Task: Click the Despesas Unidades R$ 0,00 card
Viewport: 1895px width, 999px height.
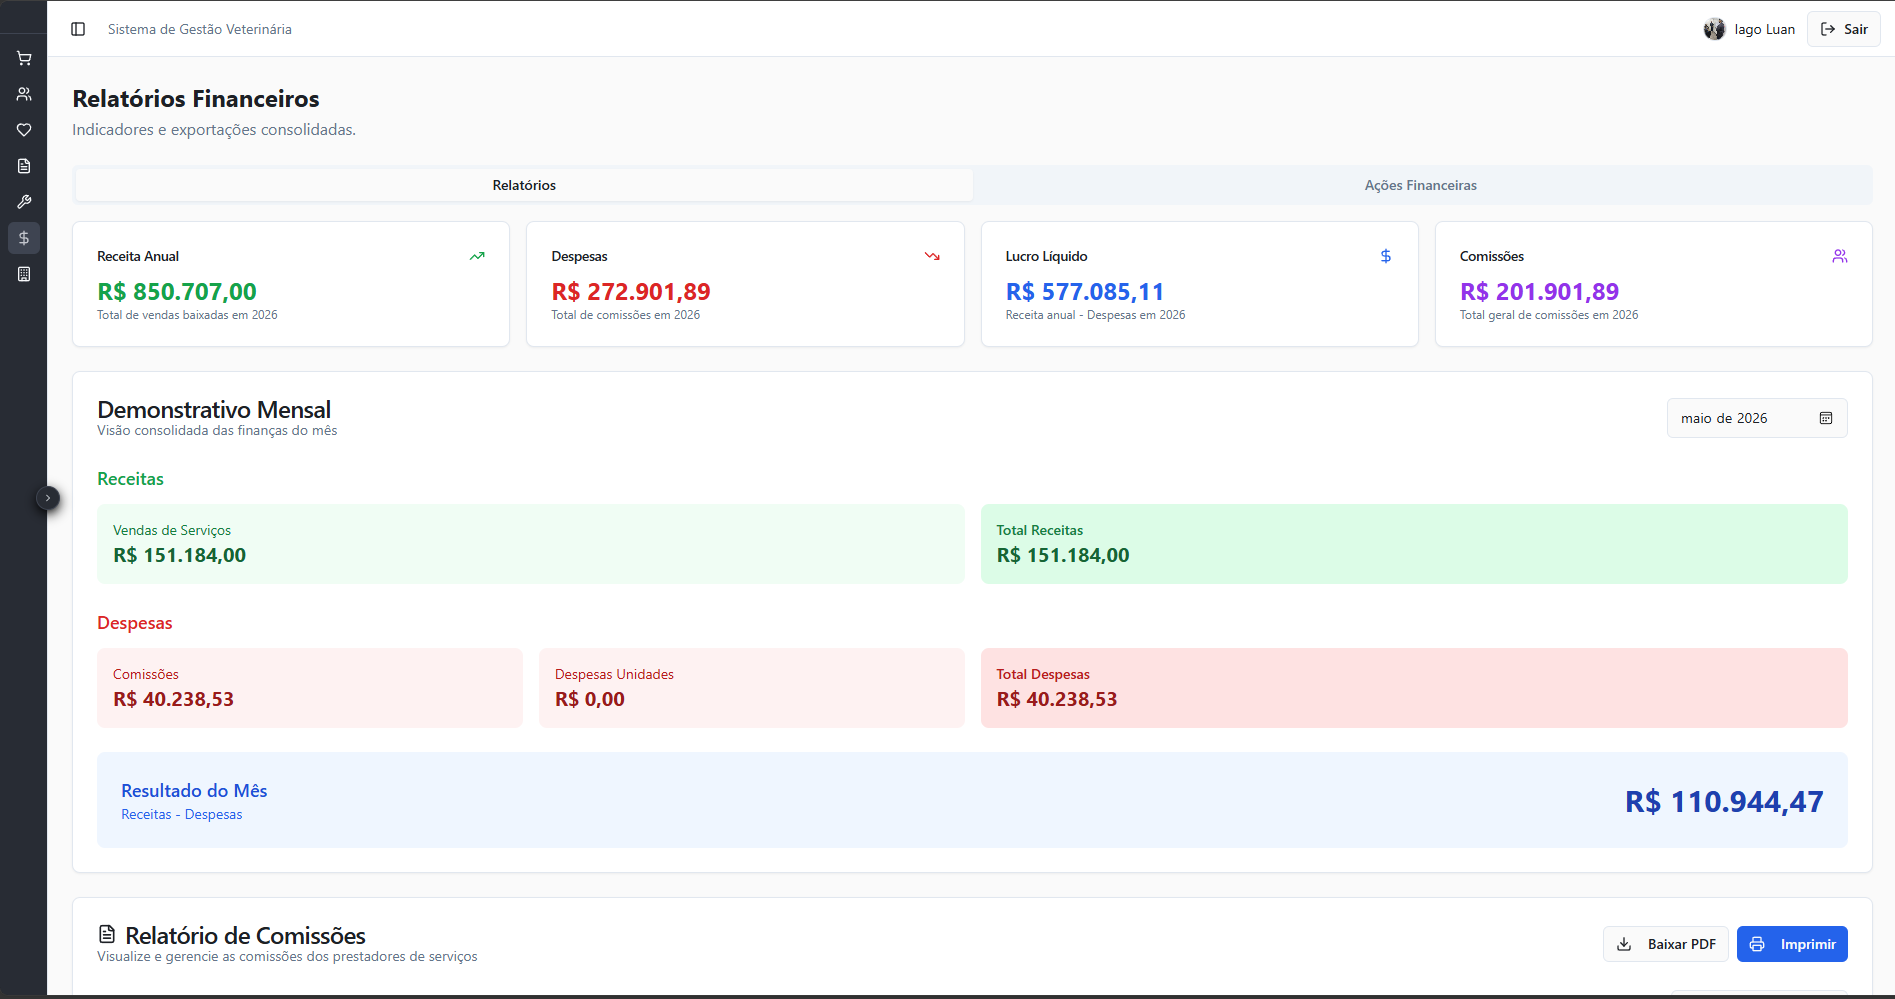Action: click(752, 688)
